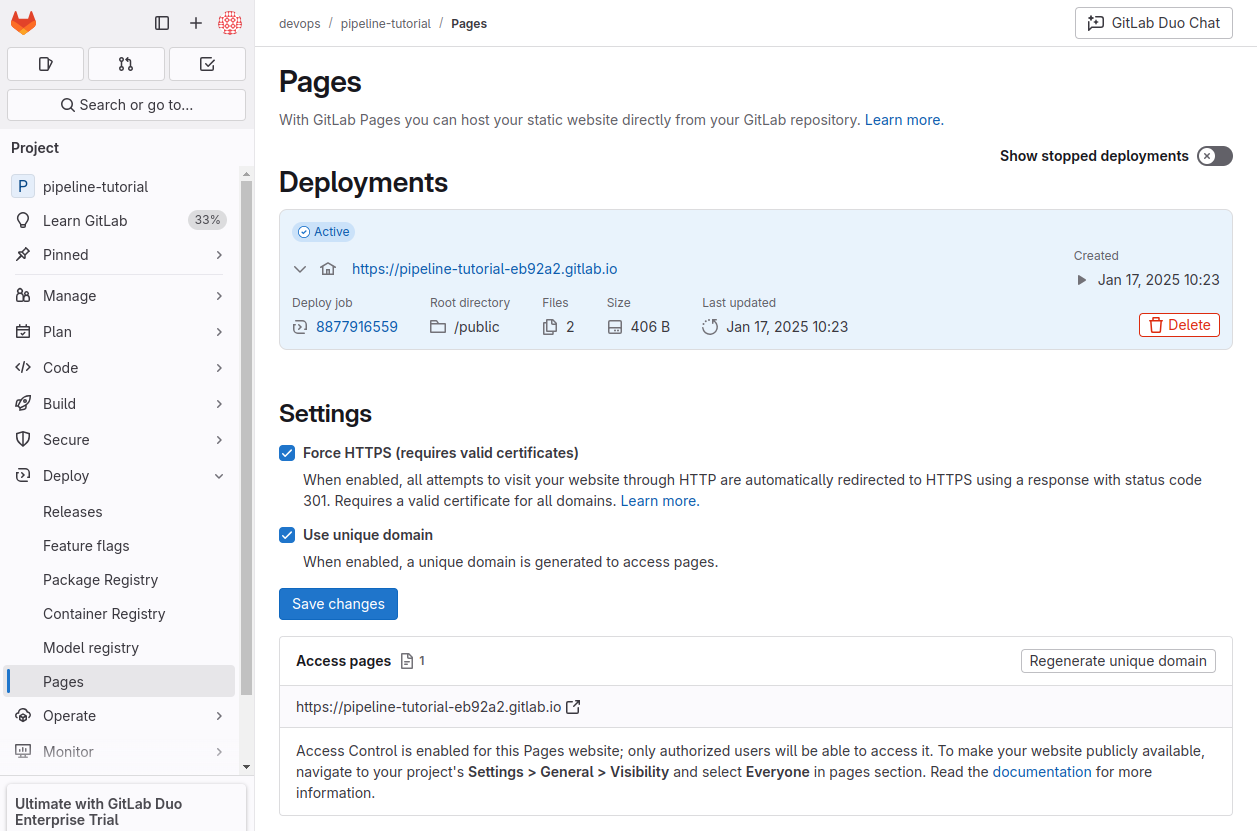The height and width of the screenshot is (831, 1257).
Task: Expand the Secure section chevron
Action: (219, 439)
